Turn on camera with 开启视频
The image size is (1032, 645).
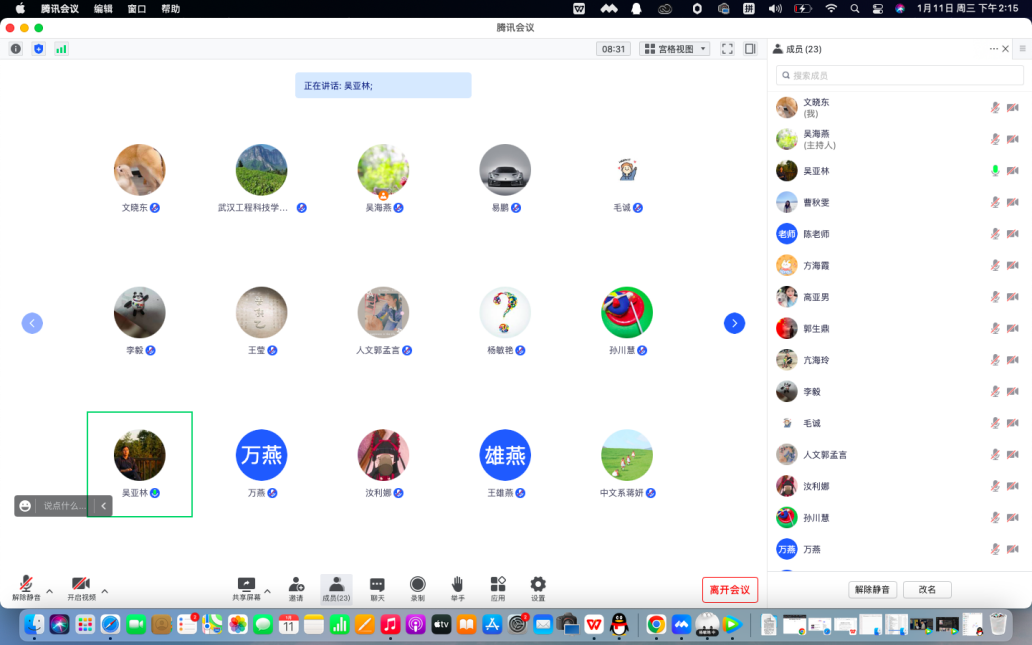point(81,587)
